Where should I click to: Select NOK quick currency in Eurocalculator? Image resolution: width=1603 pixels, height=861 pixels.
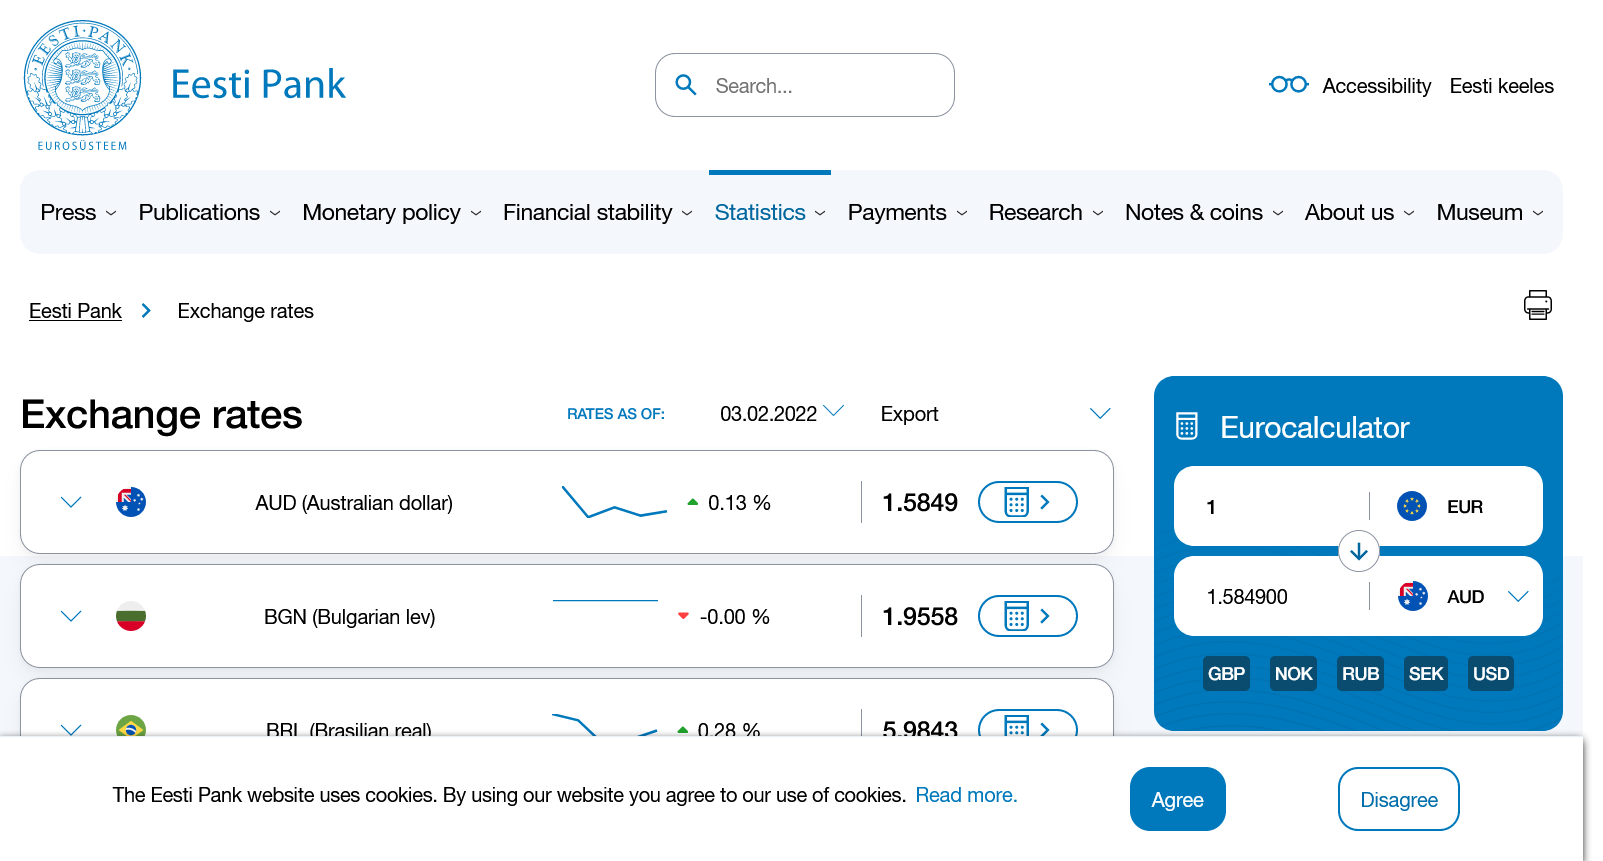(x=1293, y=674)
